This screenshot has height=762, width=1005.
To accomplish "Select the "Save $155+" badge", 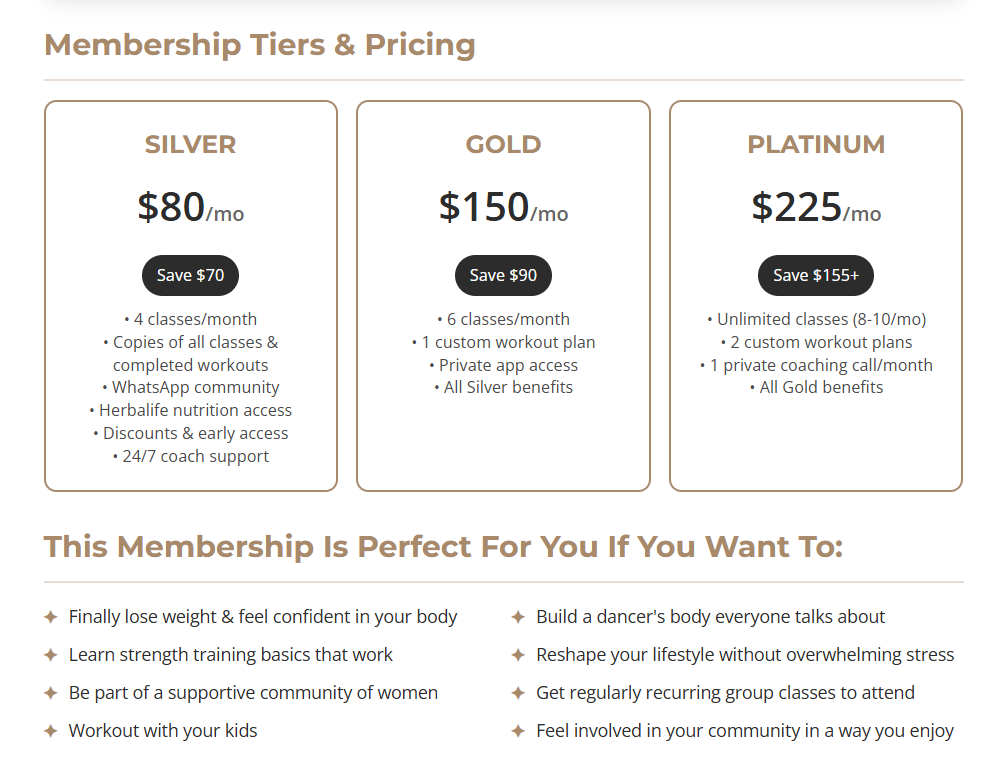I will [x=815, y=275].
